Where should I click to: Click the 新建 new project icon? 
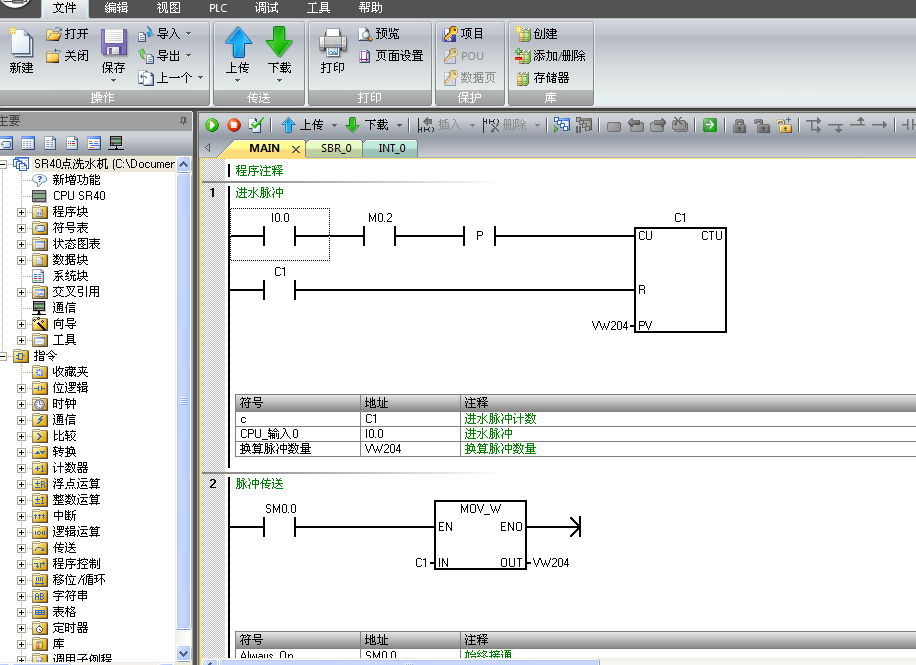pos(21,50)
